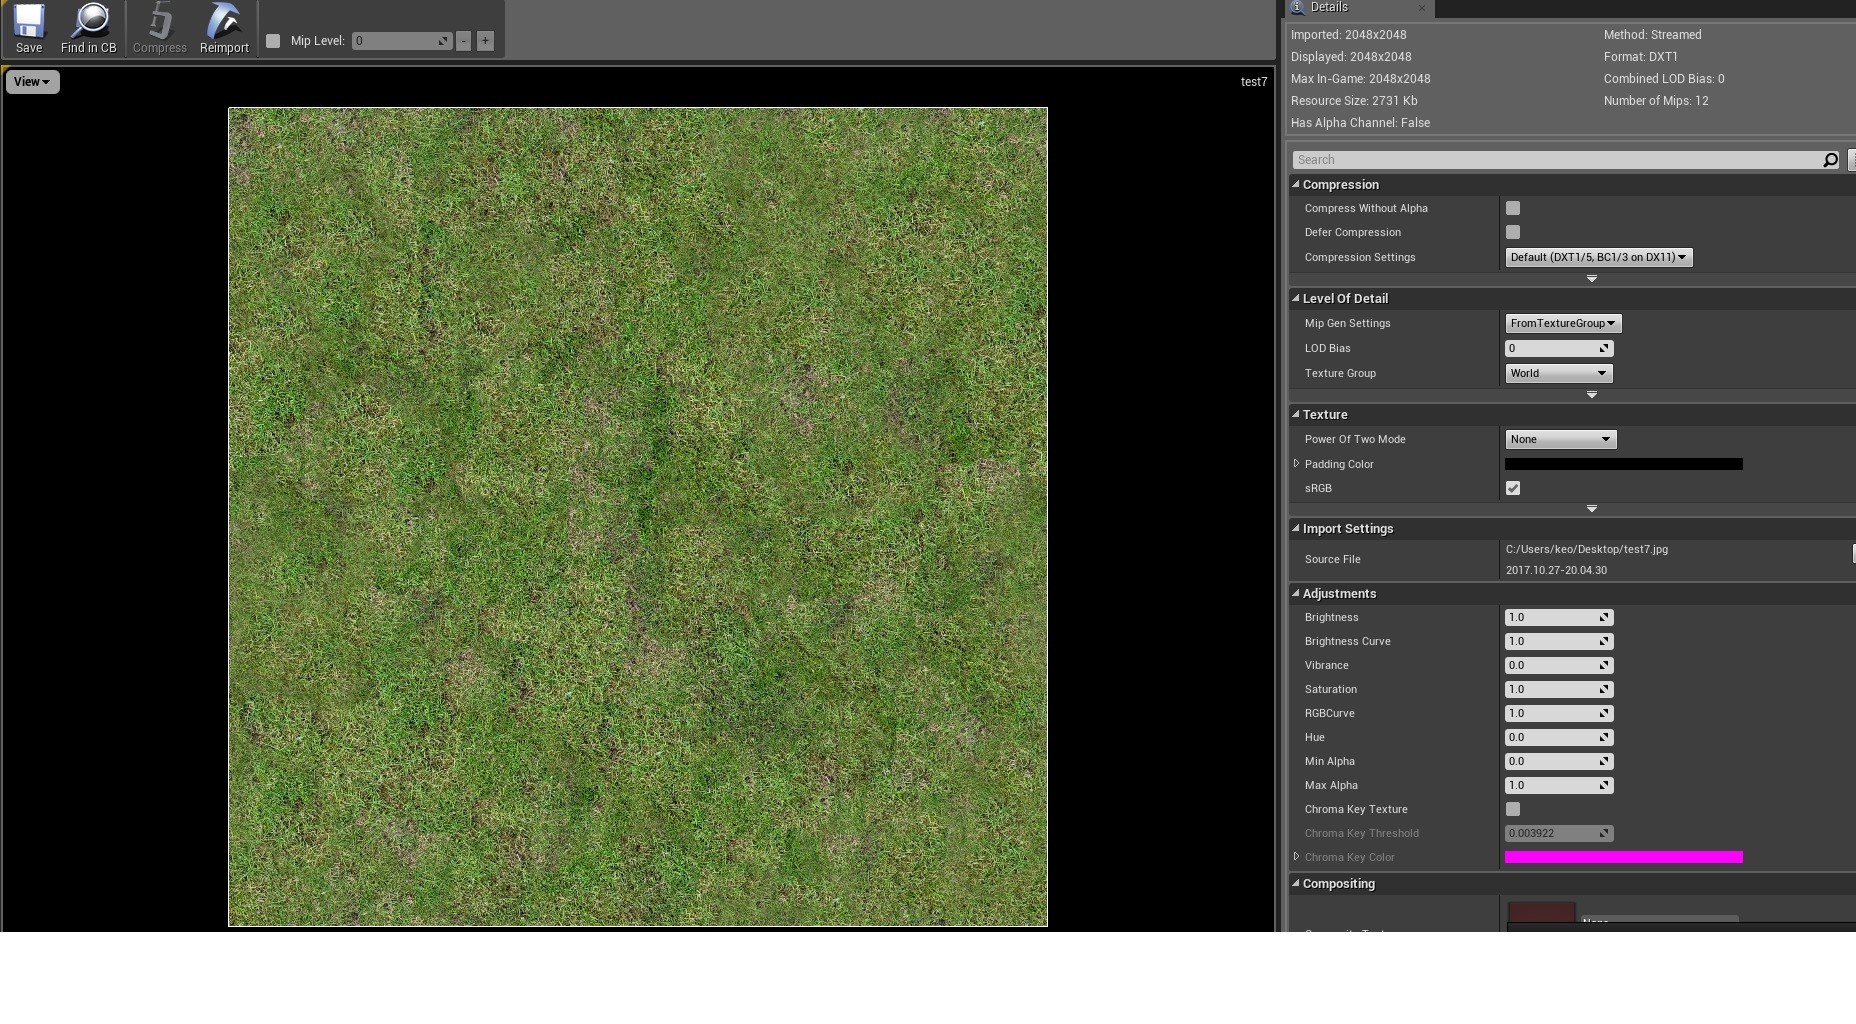Click the Save toolbar icon
Screen dimensions: 1856x1024
(29, 22)
